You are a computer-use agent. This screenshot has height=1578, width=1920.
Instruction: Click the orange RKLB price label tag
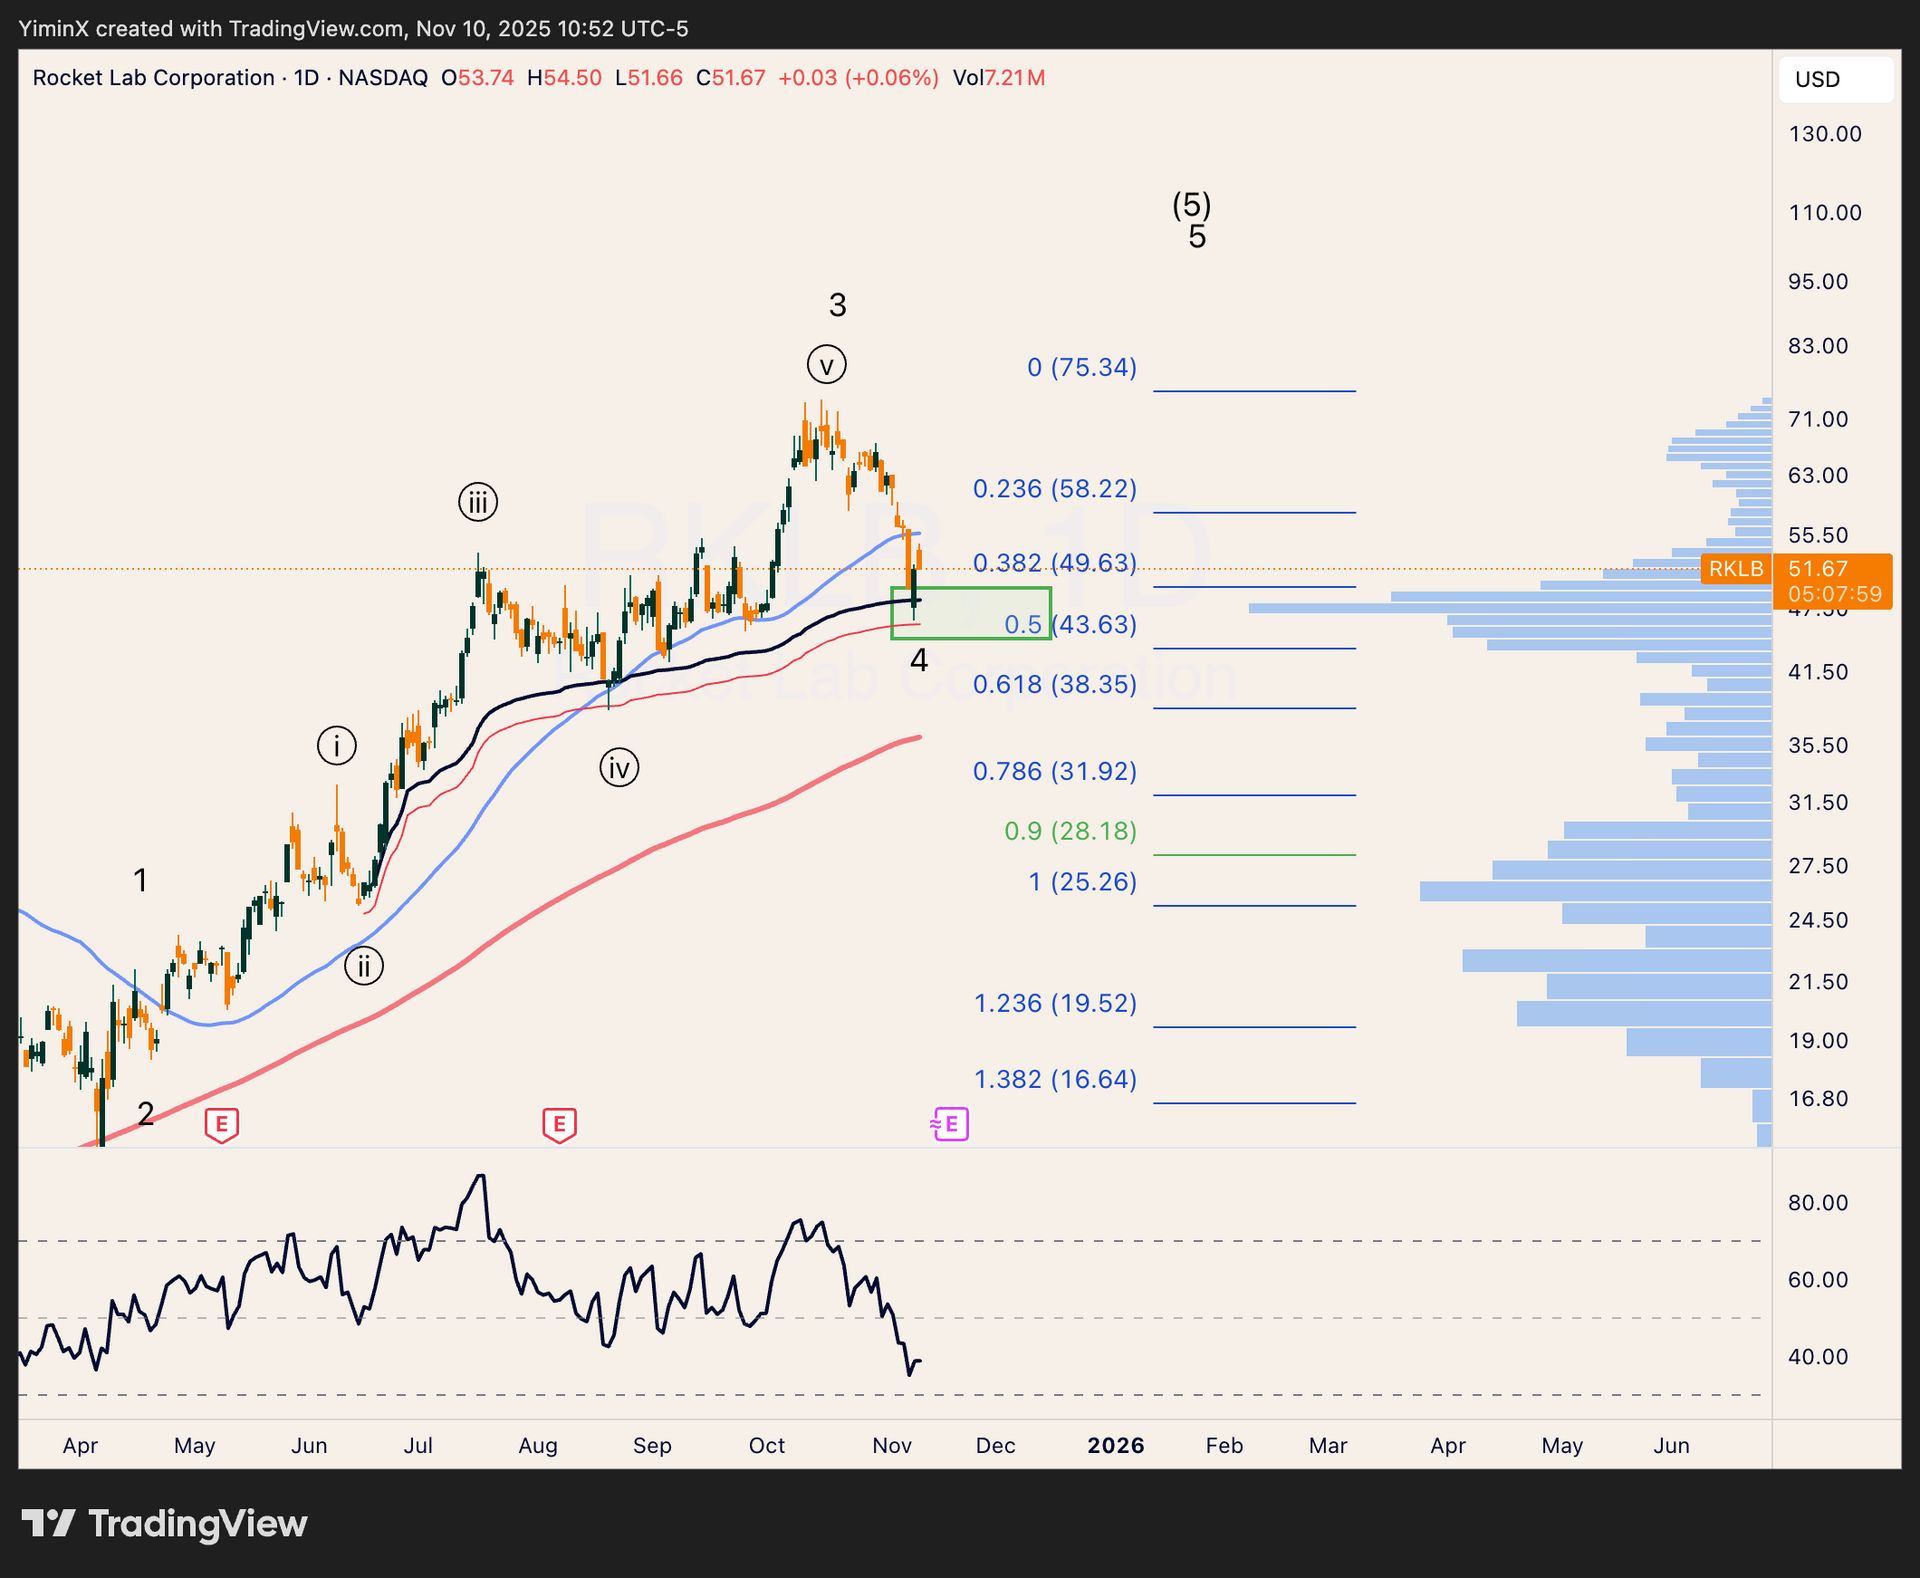pyautogui.click(x=1735, y=569)
